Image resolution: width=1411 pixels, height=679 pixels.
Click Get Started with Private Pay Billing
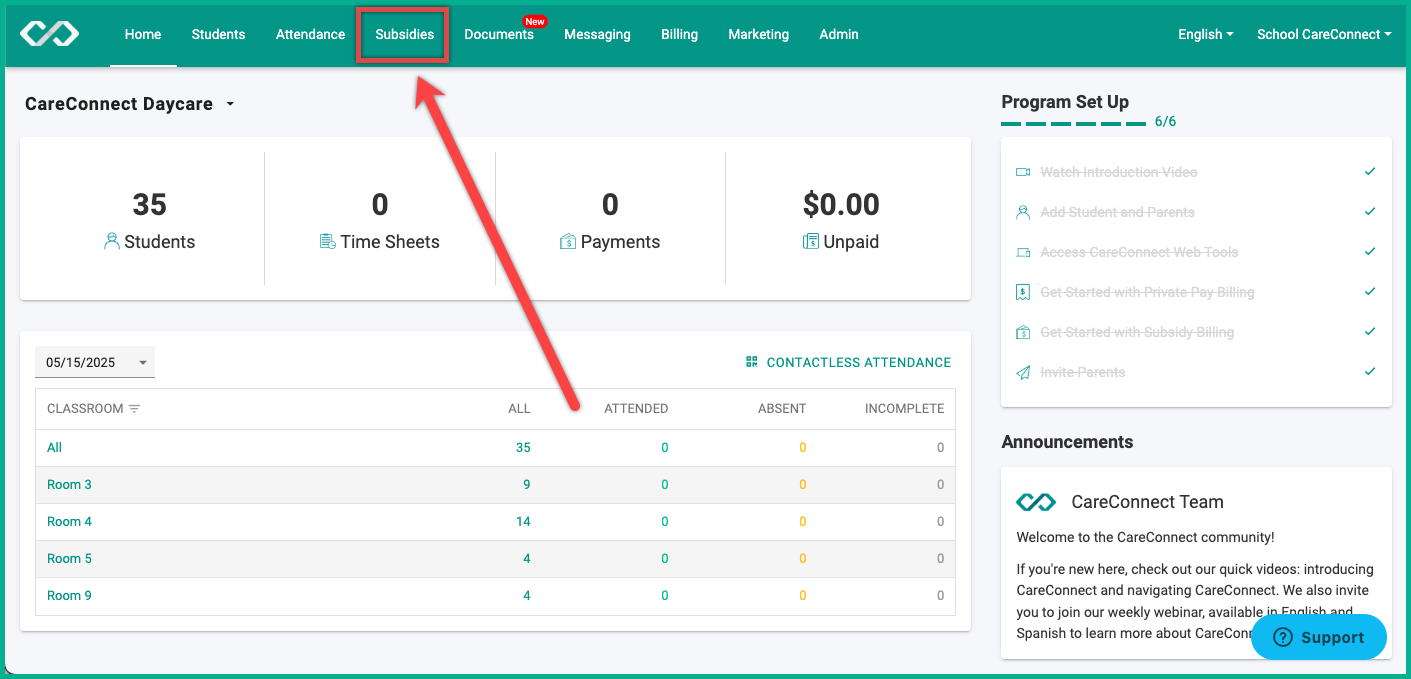tap(1147, 292)
